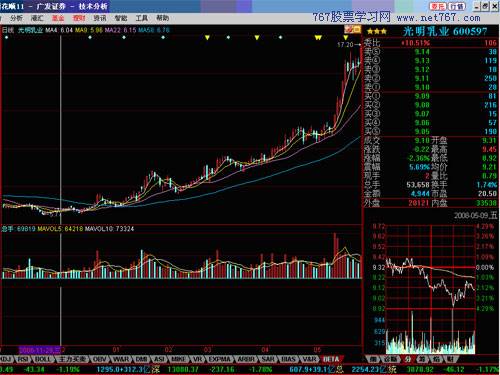Select the 财 tab below the intraday chart
The height and width of the screenshot is (375, 500).
coord(450,359)
